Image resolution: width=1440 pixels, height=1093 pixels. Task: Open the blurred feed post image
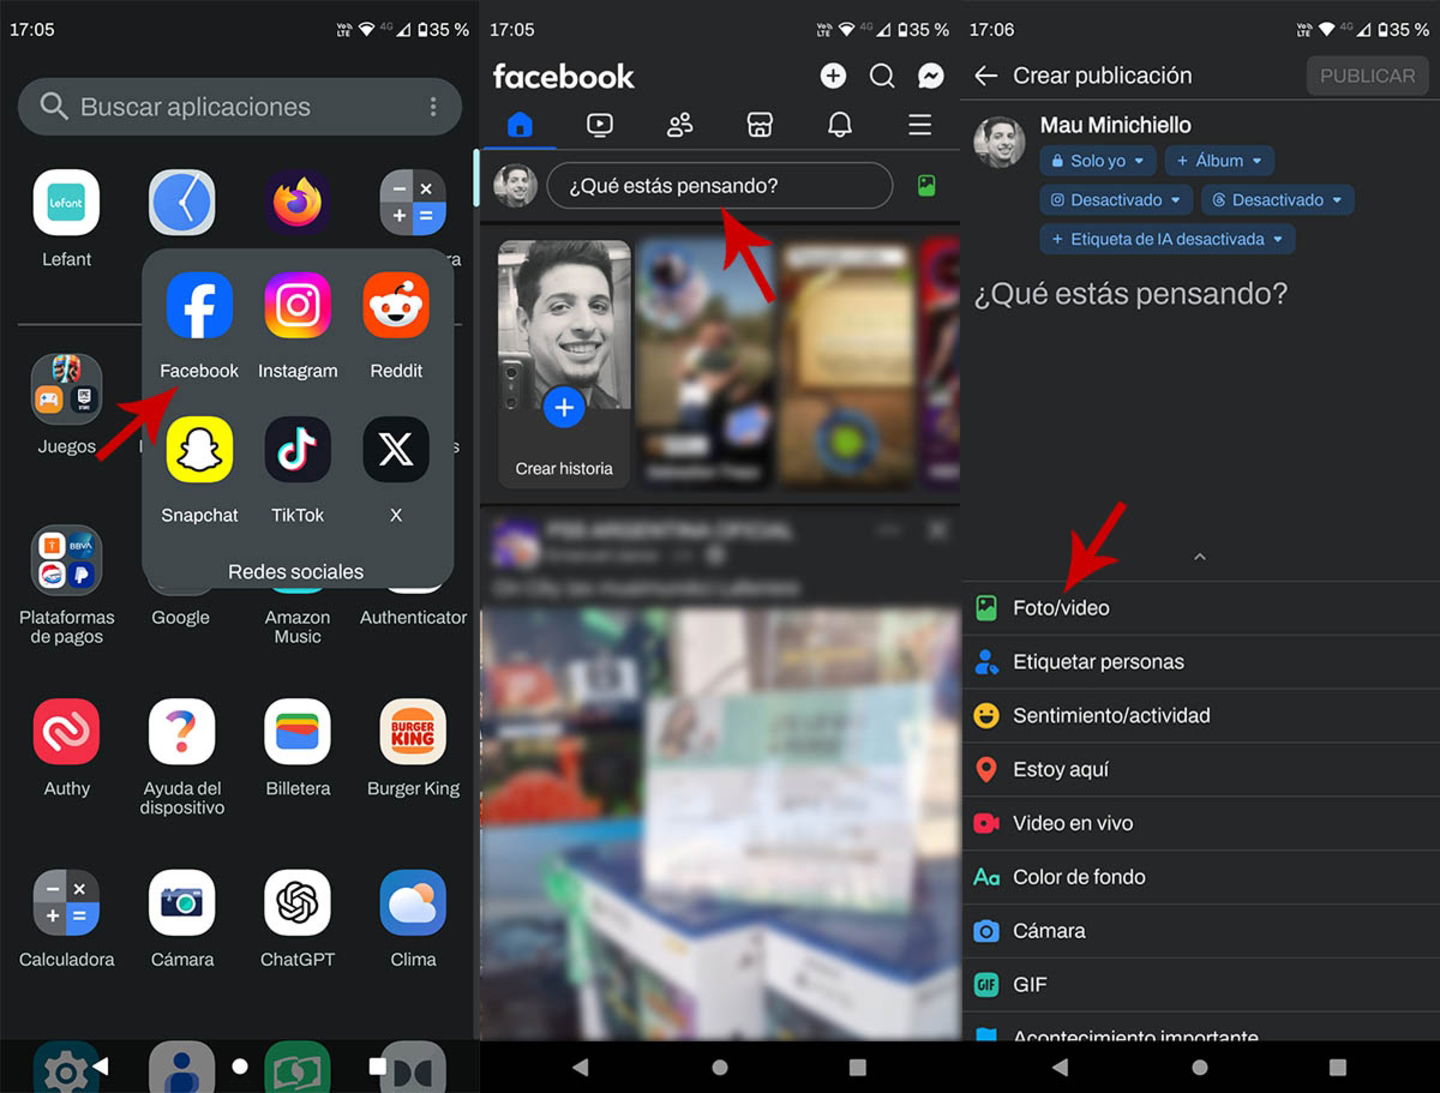(x=720, y=824)
